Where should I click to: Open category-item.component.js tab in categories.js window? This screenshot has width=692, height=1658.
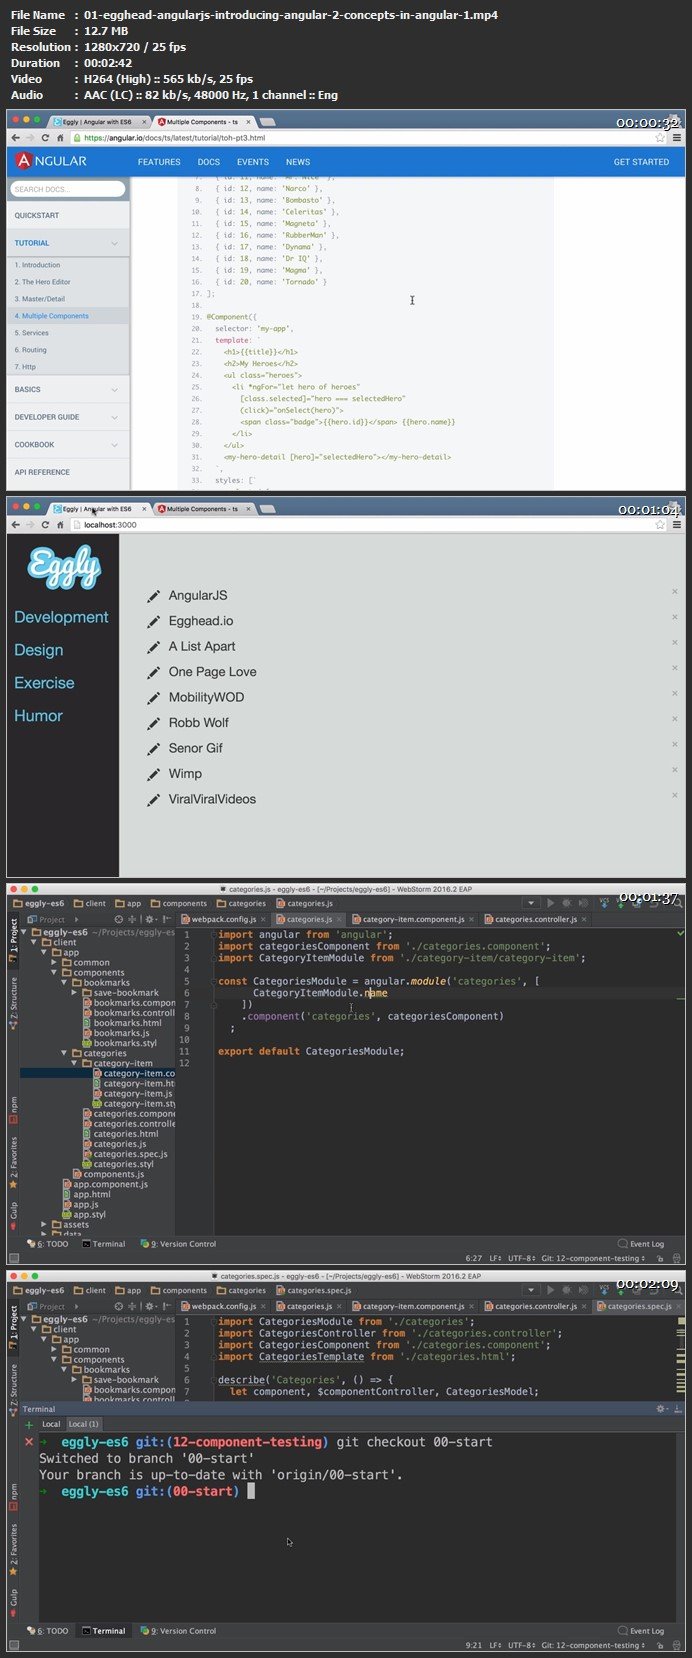coord(412,919)
